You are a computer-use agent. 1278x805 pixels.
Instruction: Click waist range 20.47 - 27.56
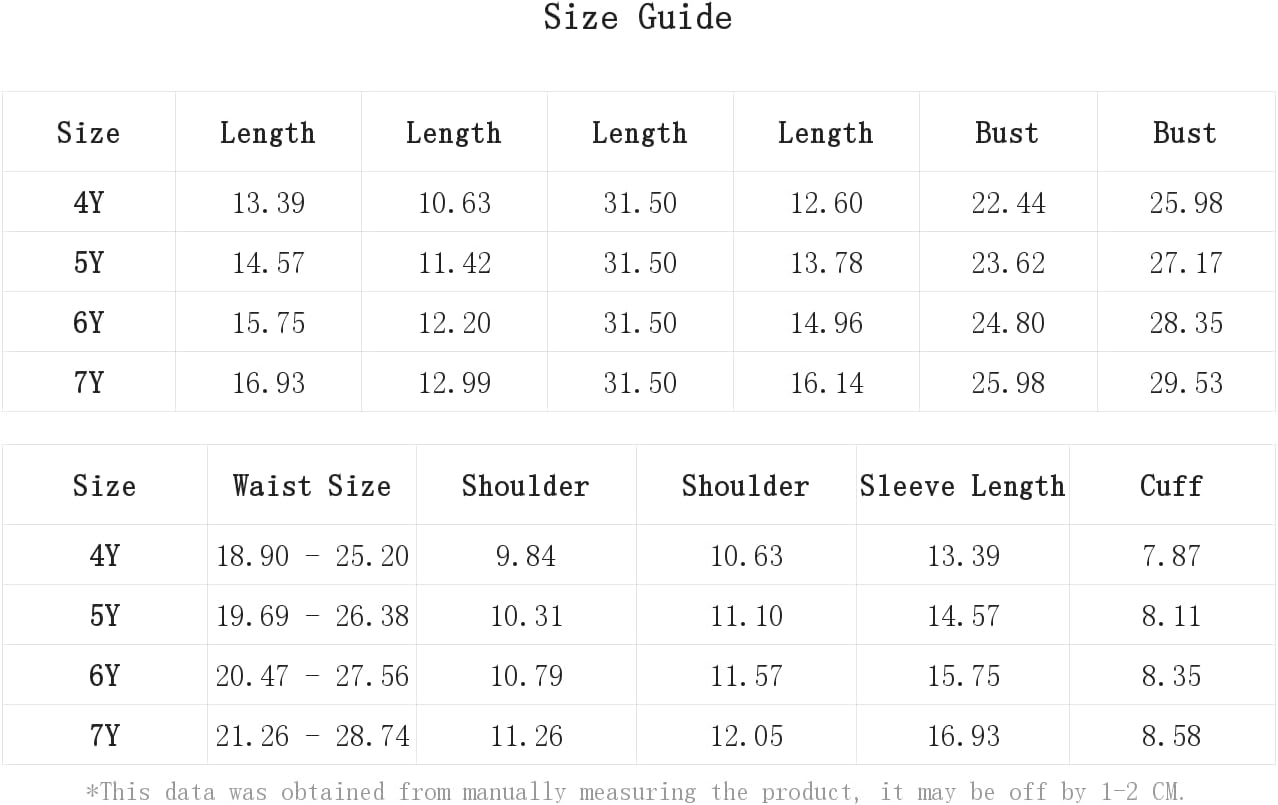click(312, 676)
